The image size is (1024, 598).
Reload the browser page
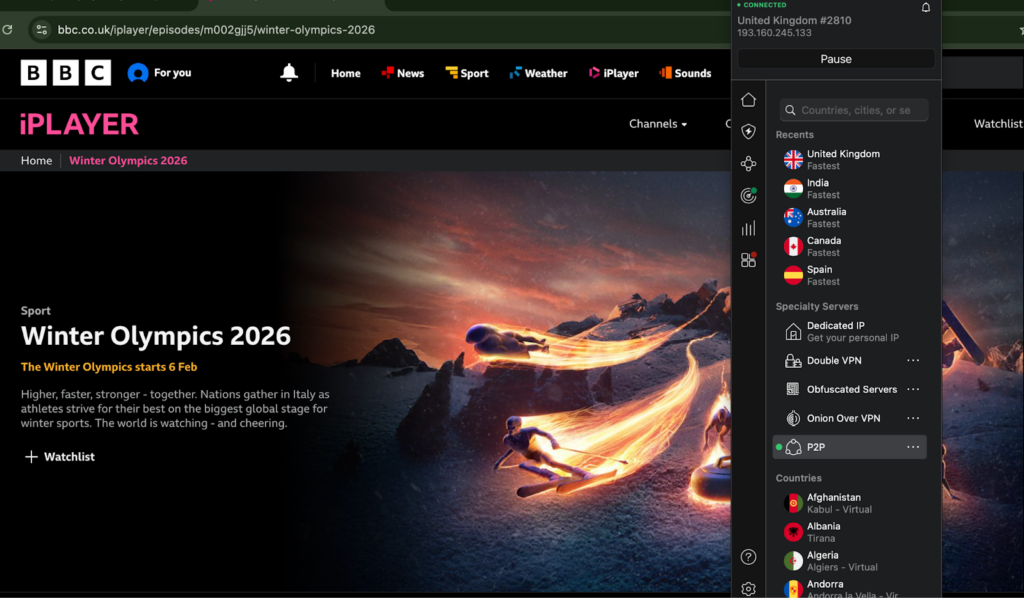[x=7, y=29]
